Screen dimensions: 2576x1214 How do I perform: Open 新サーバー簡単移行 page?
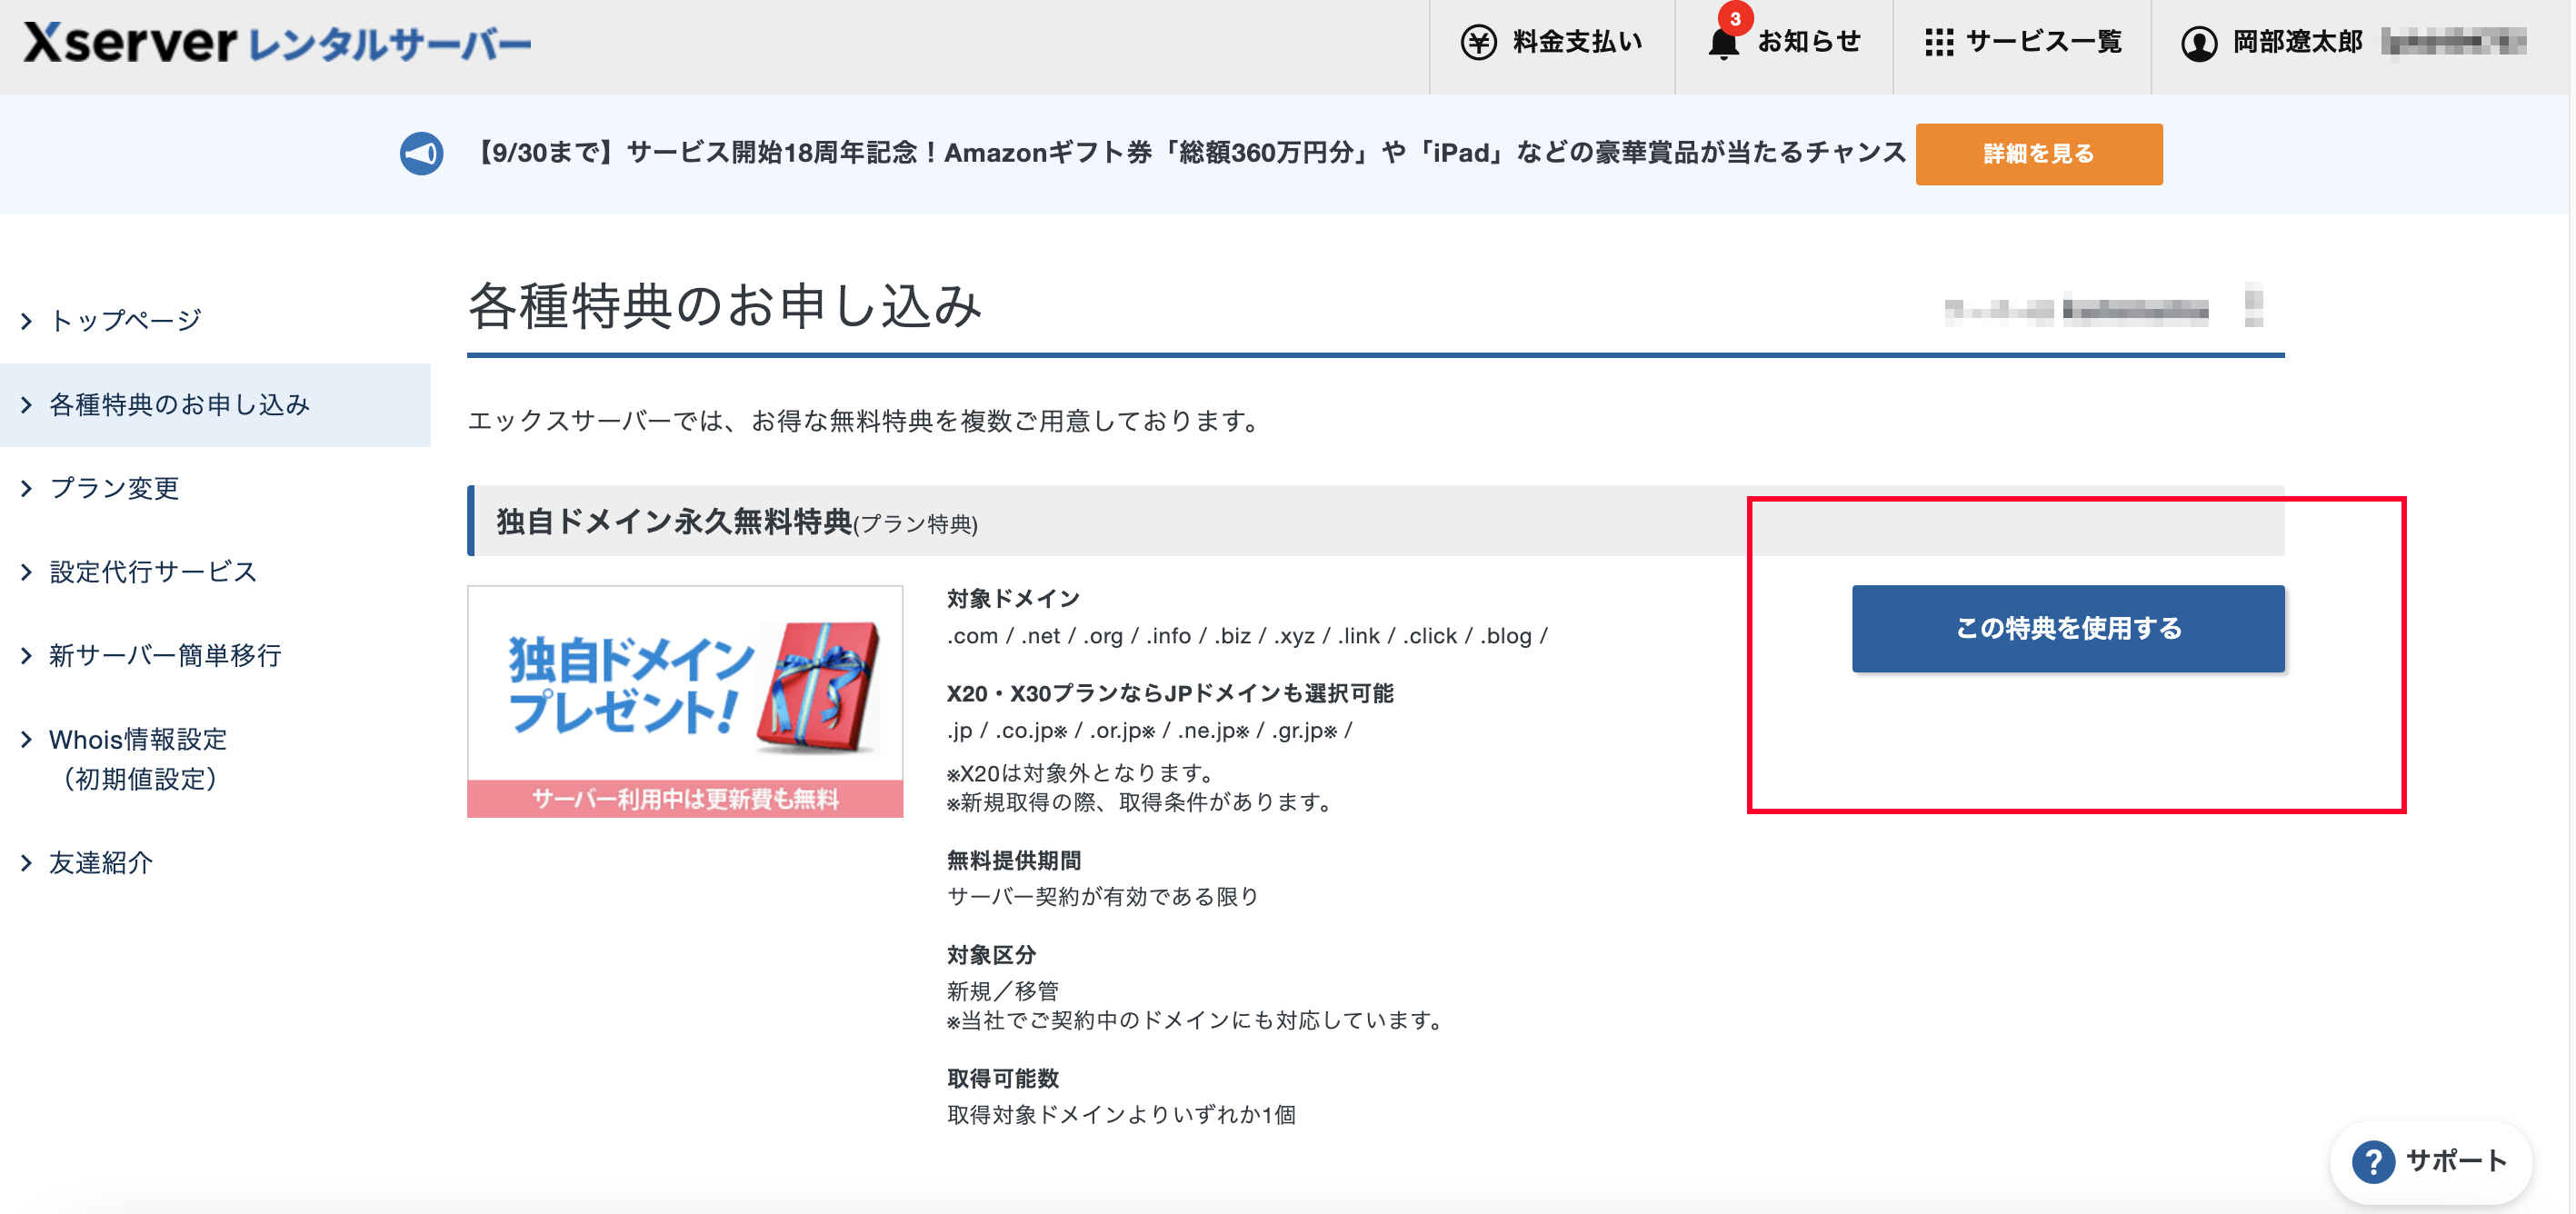tap(165, 656)
